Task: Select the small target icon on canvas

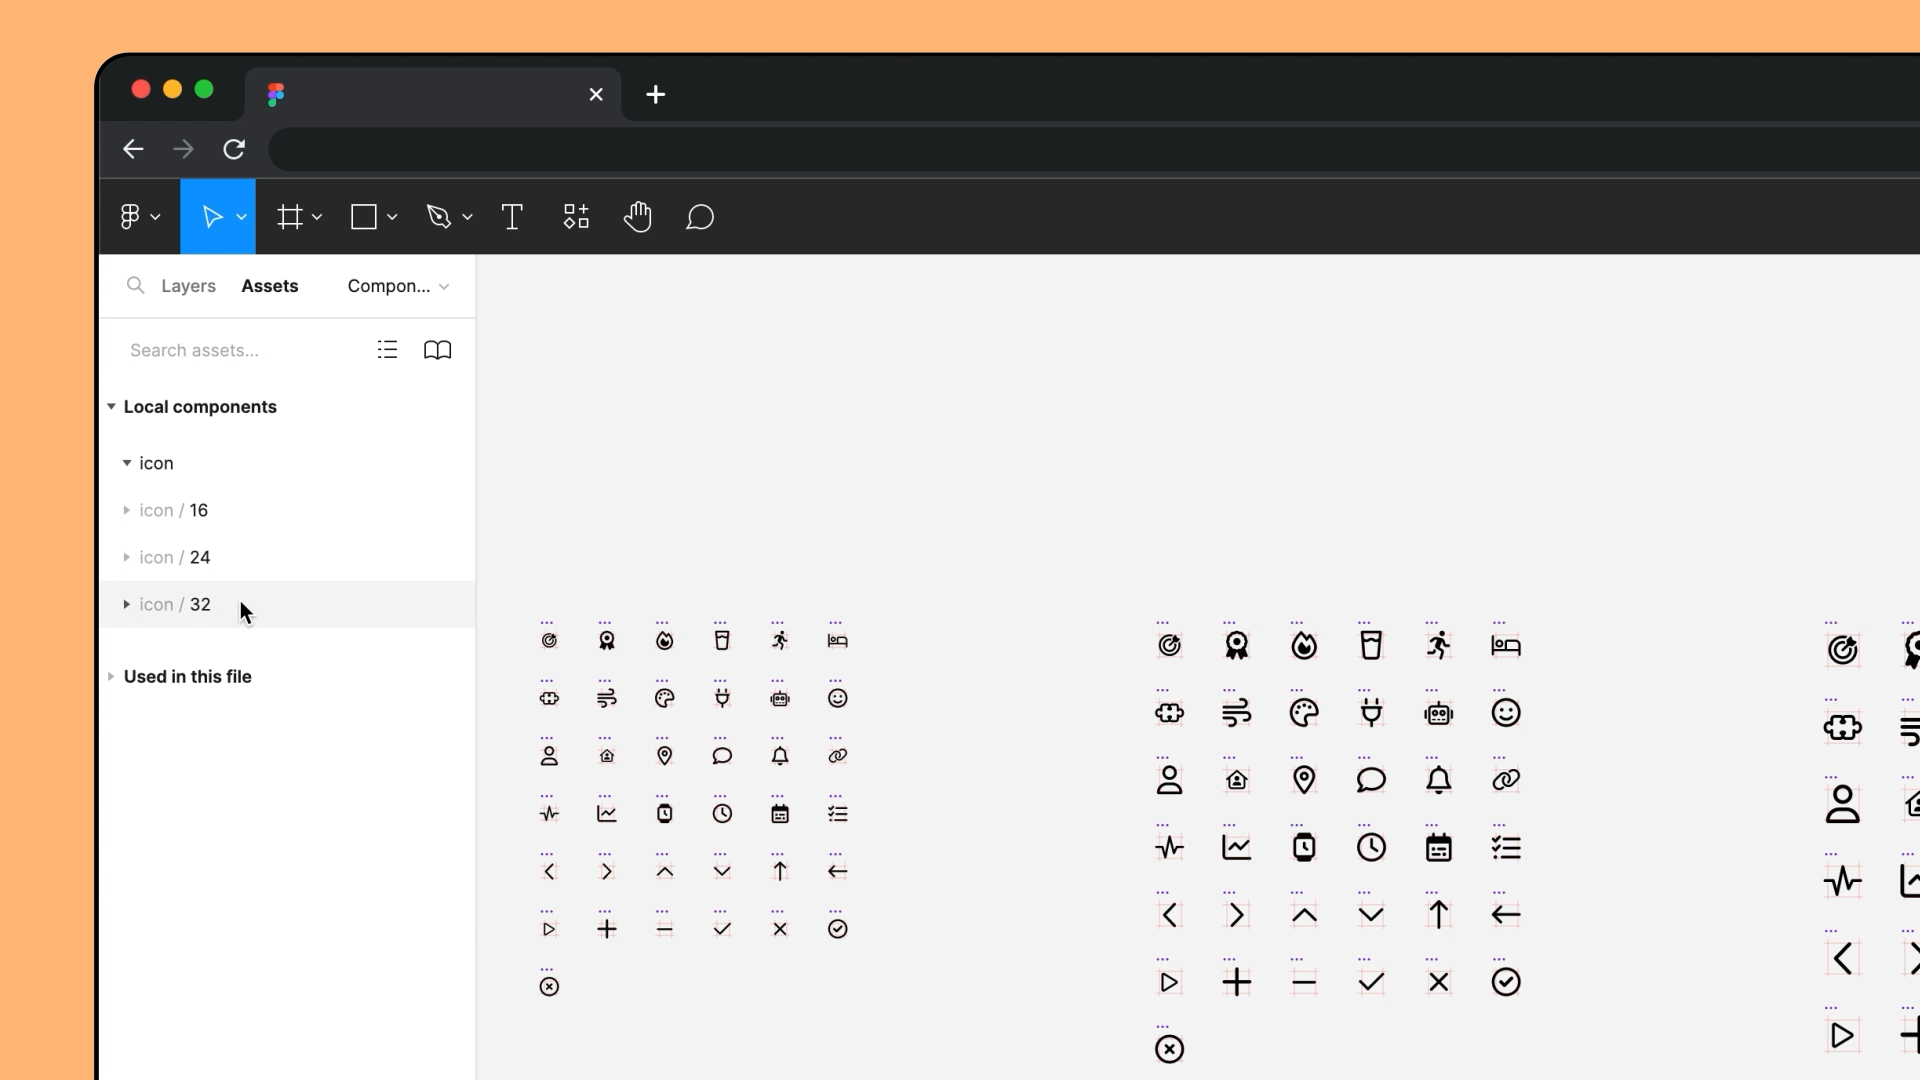Action: (x=549, y=641)
